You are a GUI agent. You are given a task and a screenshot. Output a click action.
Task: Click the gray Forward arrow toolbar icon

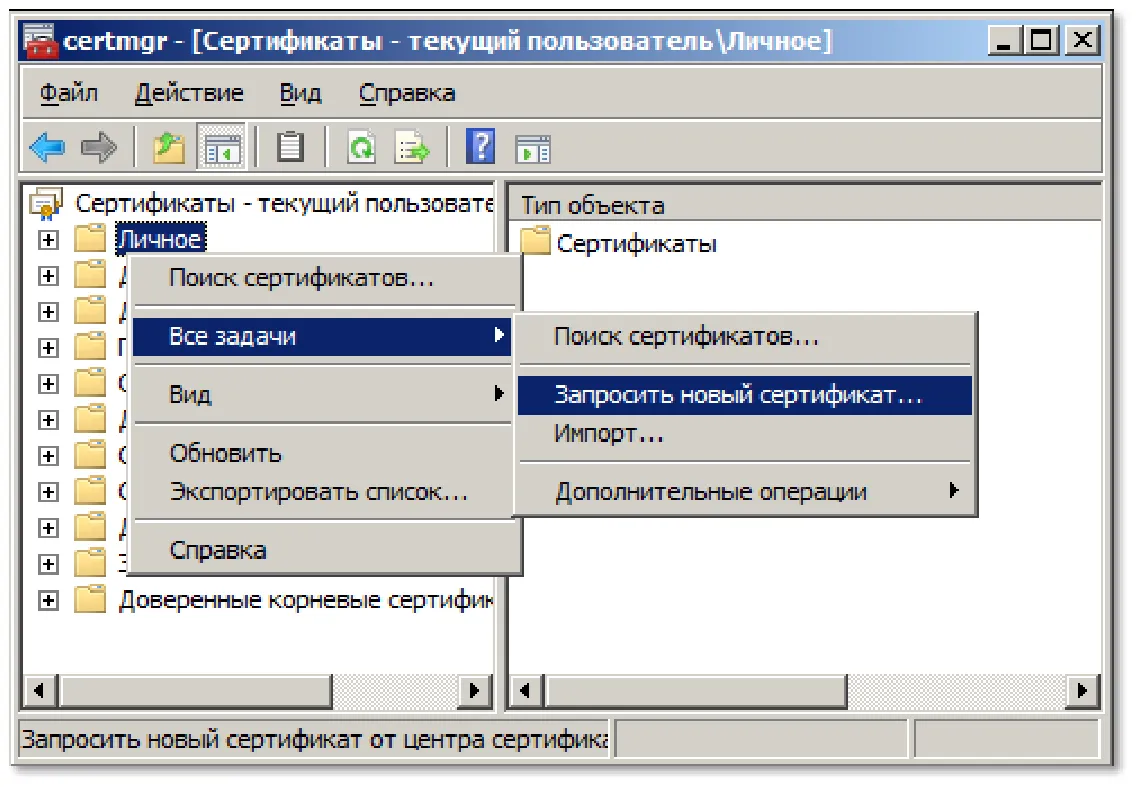pyautogui.click(x=99, y=147)
